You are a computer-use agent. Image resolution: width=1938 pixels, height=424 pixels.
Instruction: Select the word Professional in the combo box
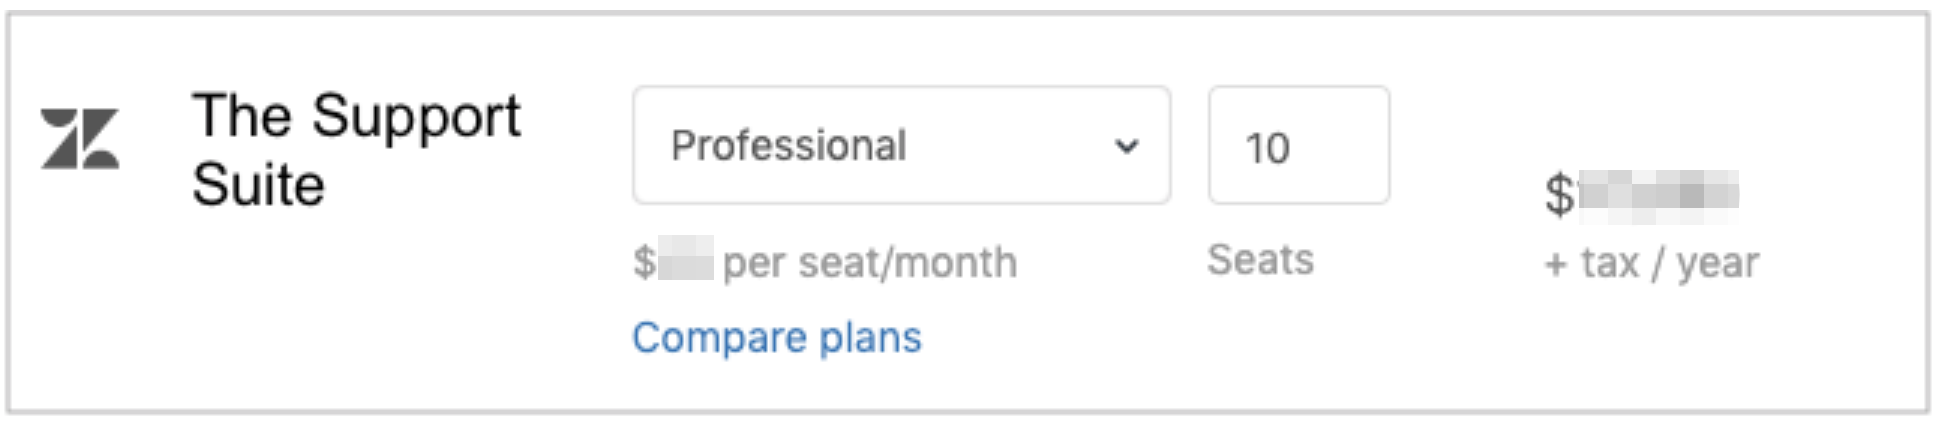pos(789,146)
